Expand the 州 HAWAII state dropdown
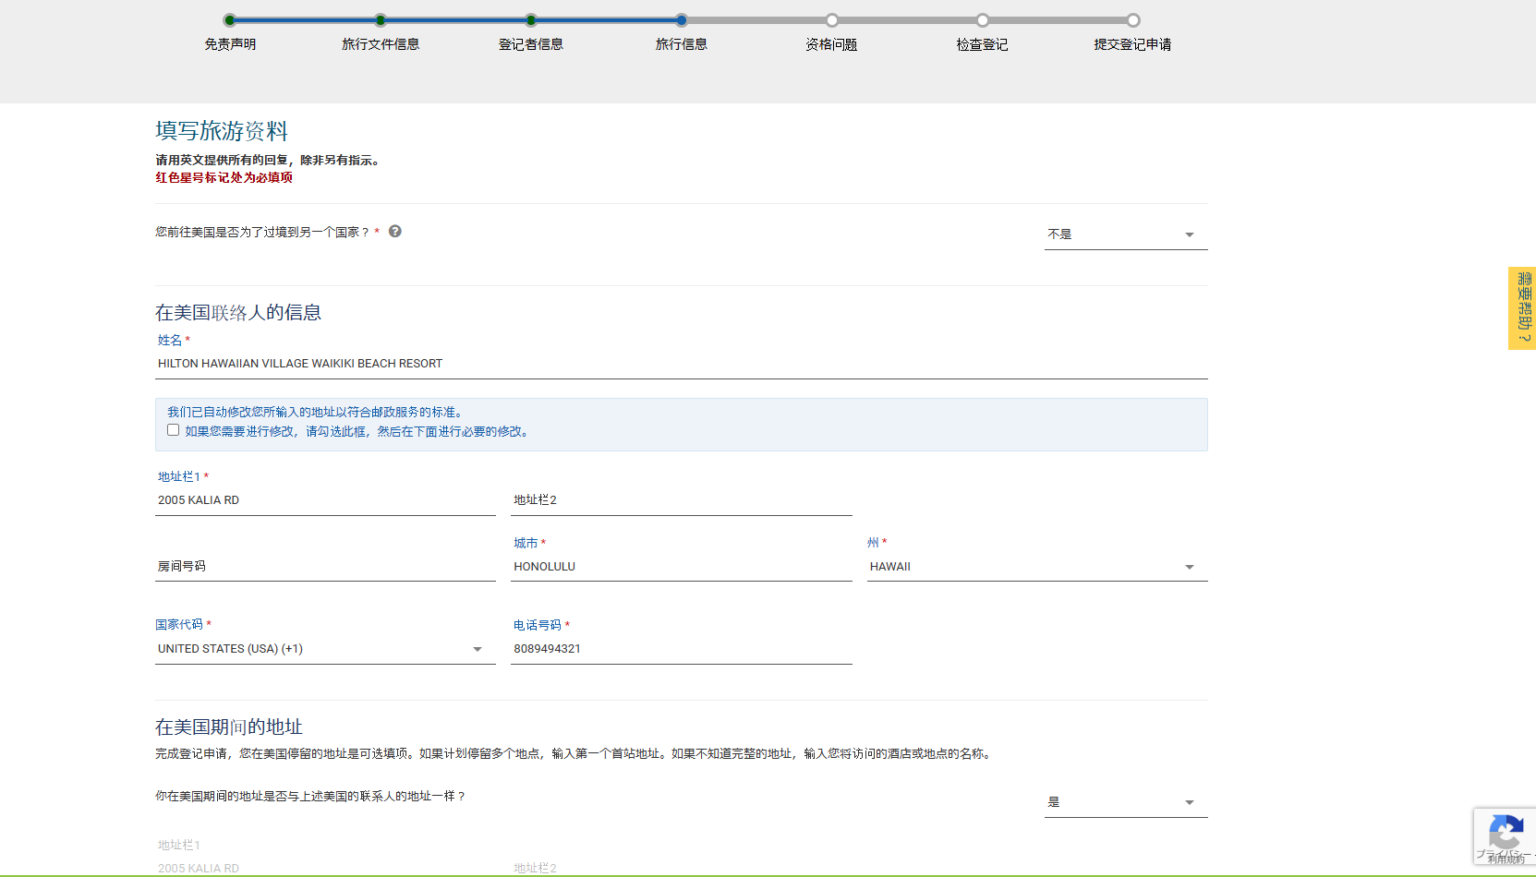Image resolution: width=1536 pixels, height=877 pixels. coord(1036,567)
